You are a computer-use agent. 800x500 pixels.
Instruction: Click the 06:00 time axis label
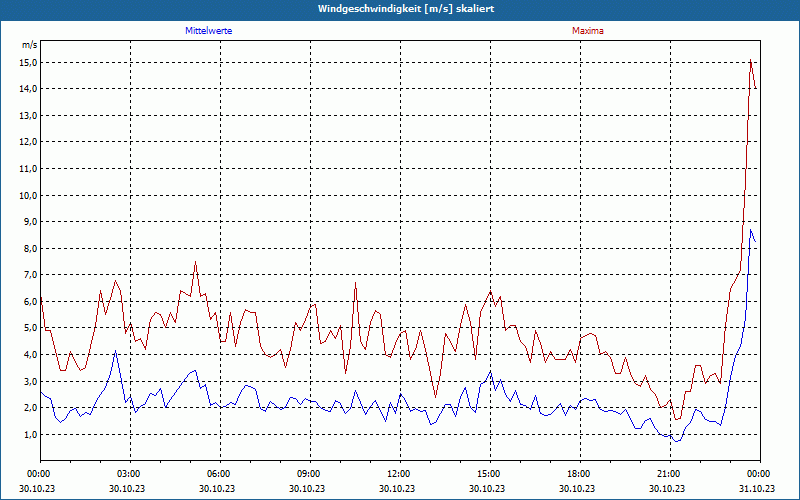(220, 474)
